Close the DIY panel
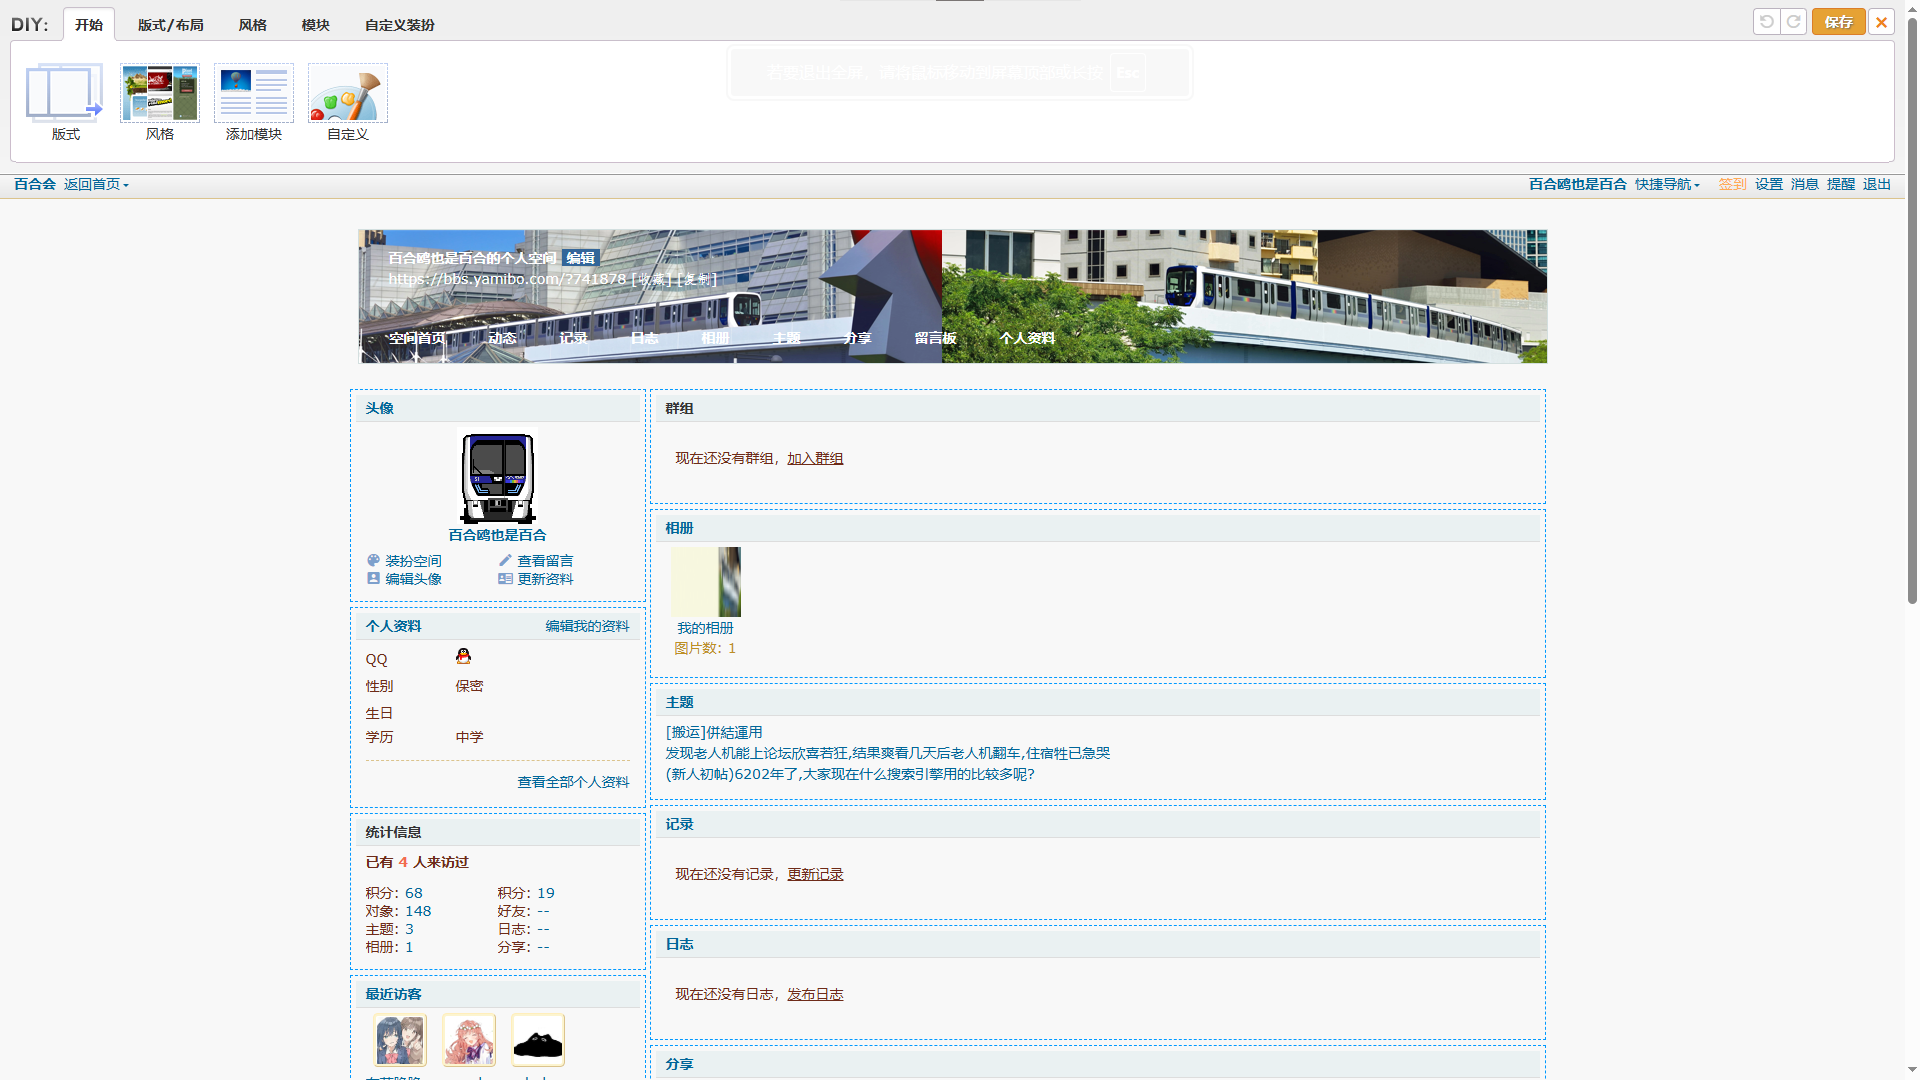The image size is (1920, 1080). (1881, 22)
